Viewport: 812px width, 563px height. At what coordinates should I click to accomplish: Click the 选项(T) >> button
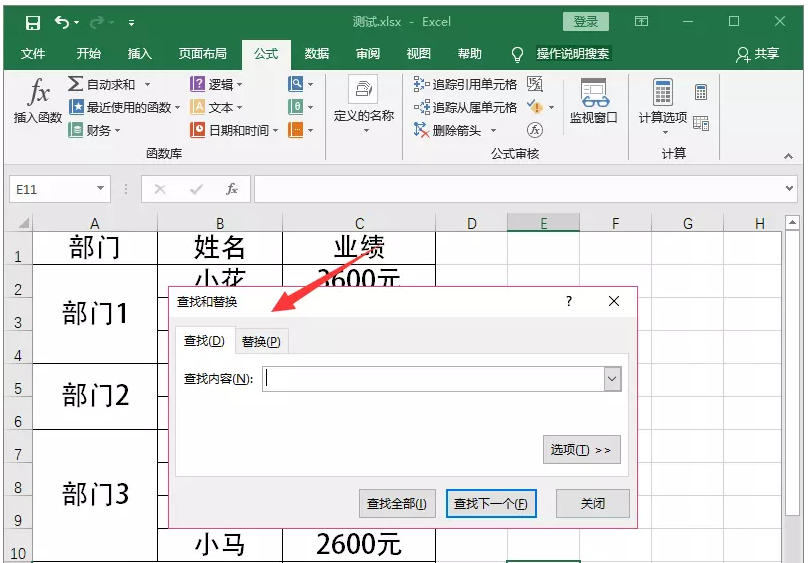[581, 450]
